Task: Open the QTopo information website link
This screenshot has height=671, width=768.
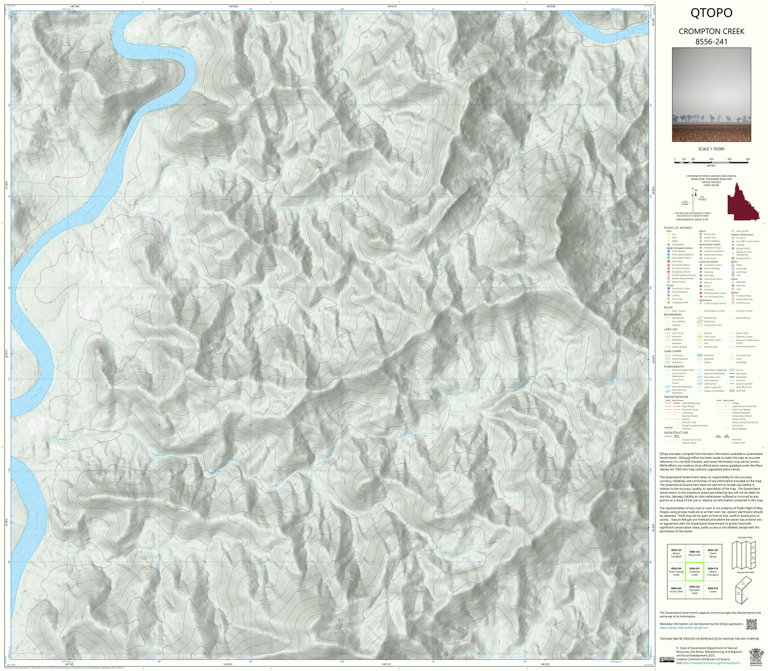Action: [x=683, y=627]
